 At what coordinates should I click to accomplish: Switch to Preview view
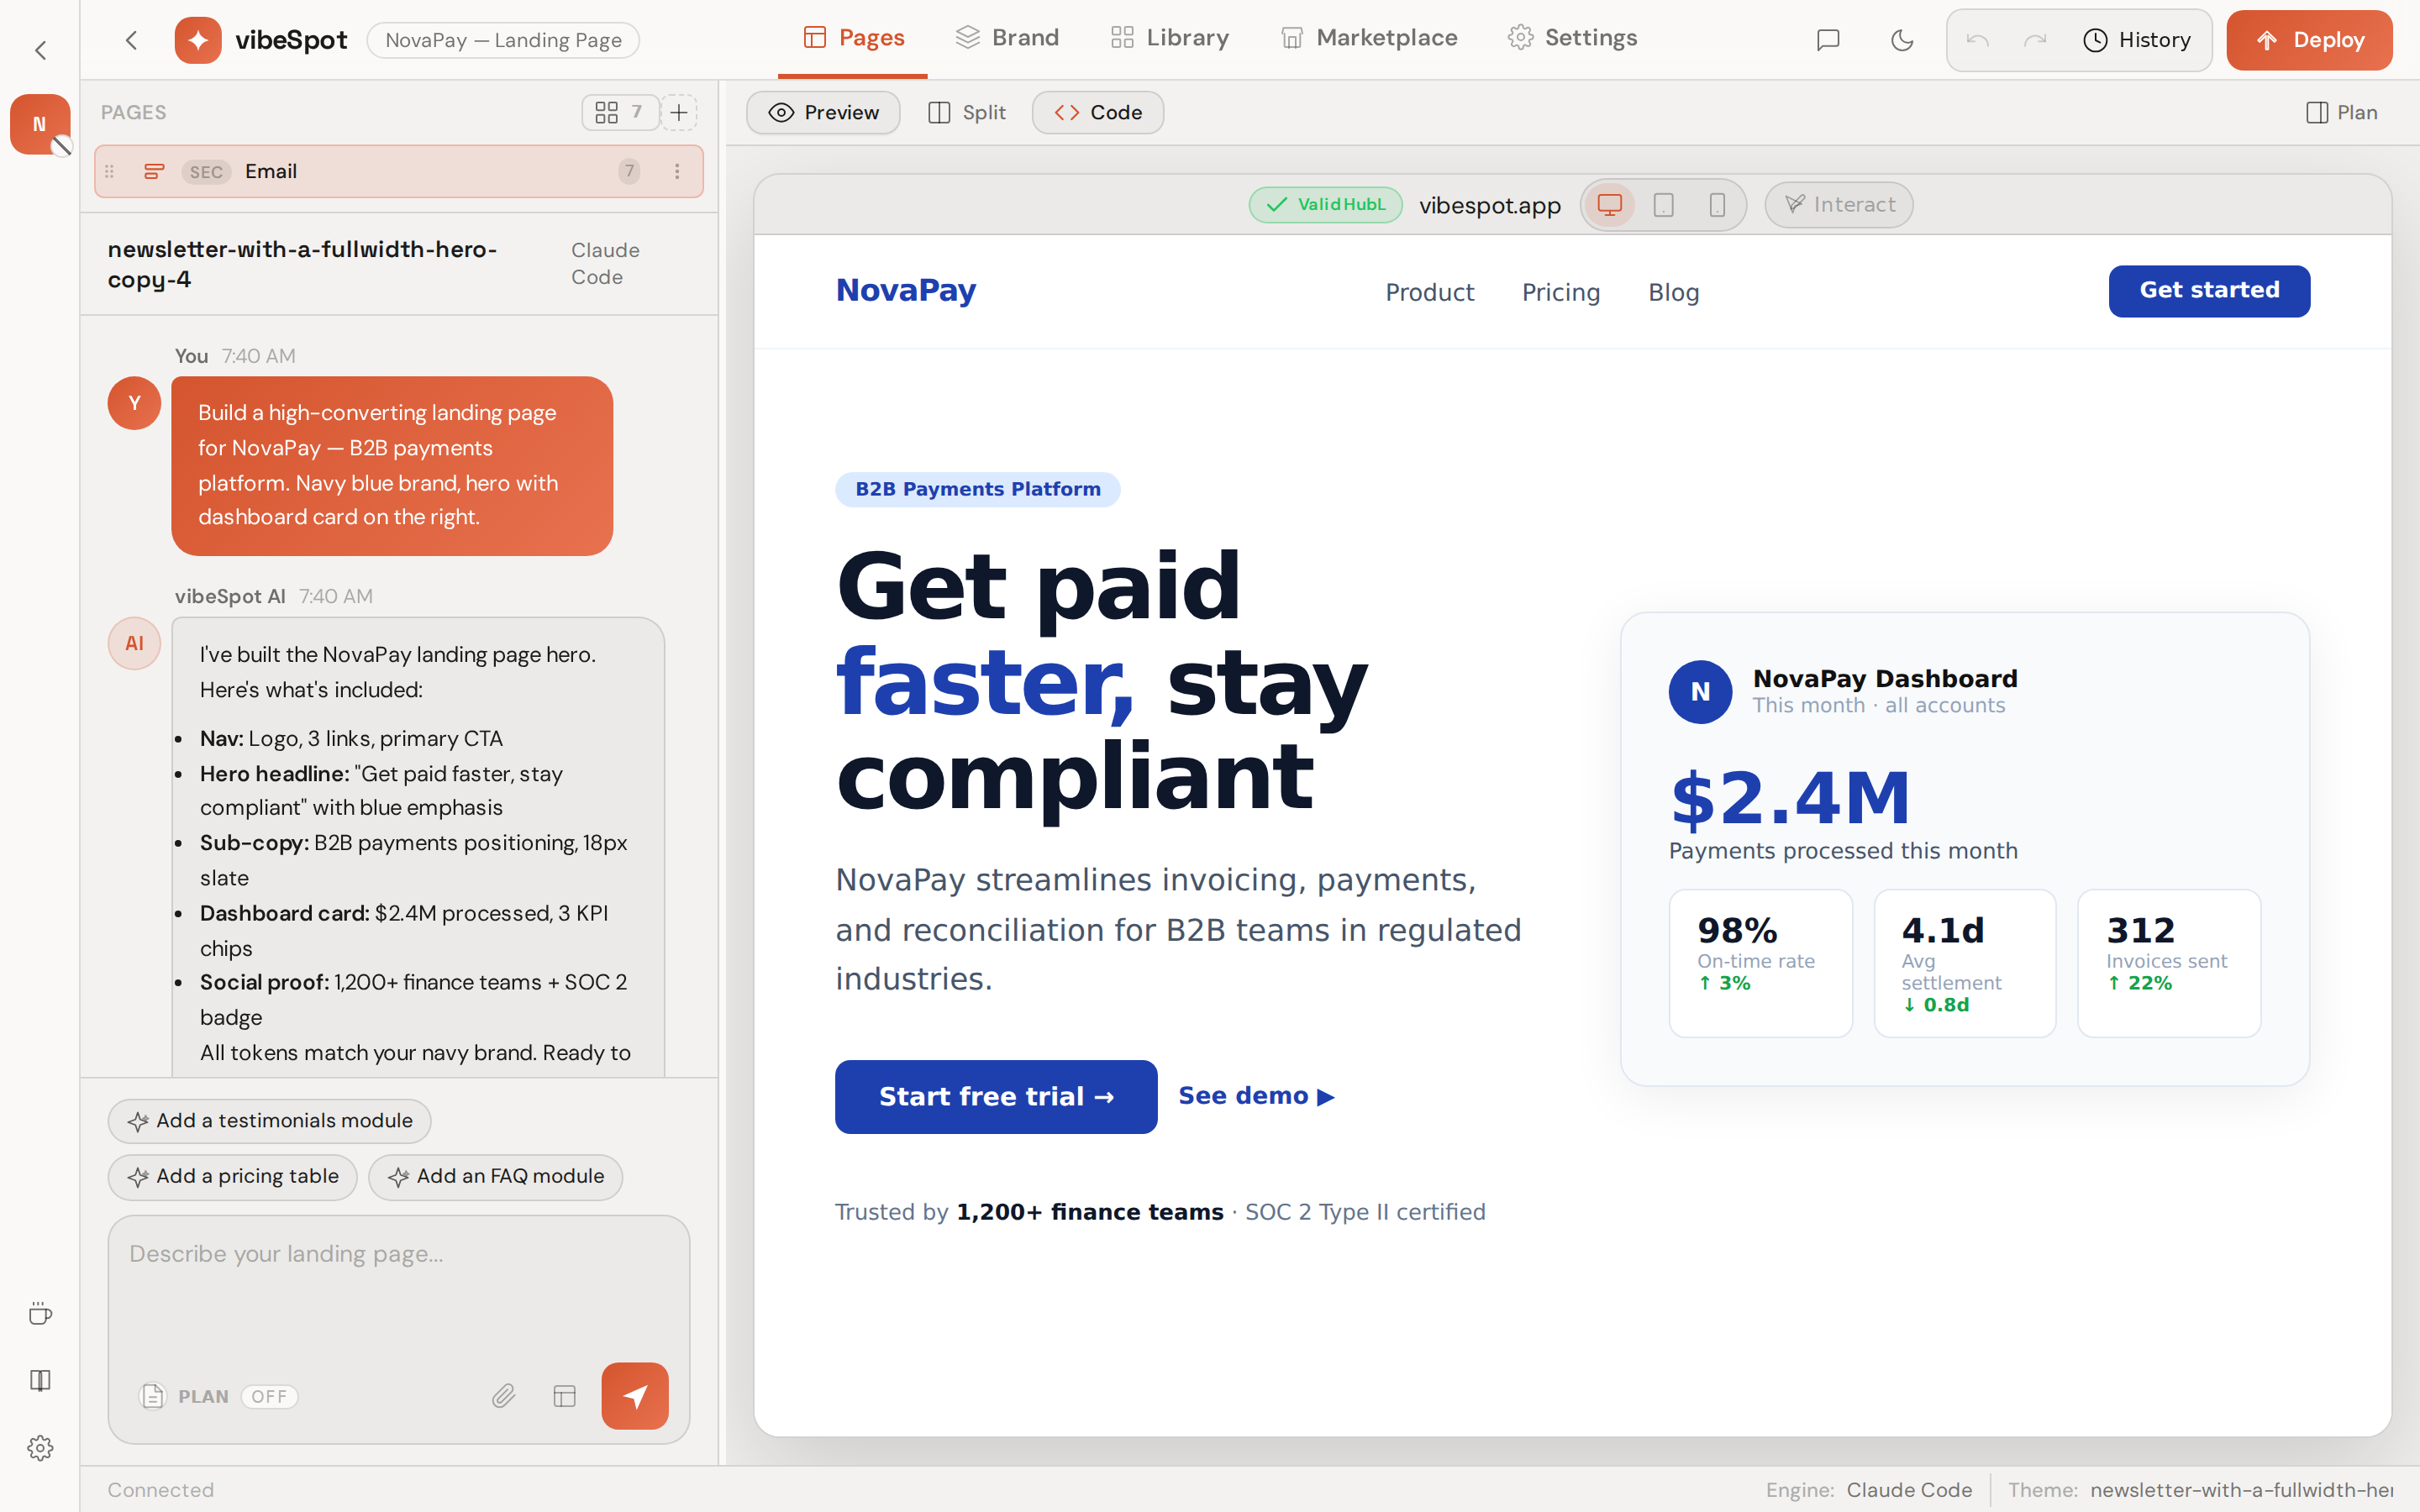pyautogui.click(x=823, y=112)
